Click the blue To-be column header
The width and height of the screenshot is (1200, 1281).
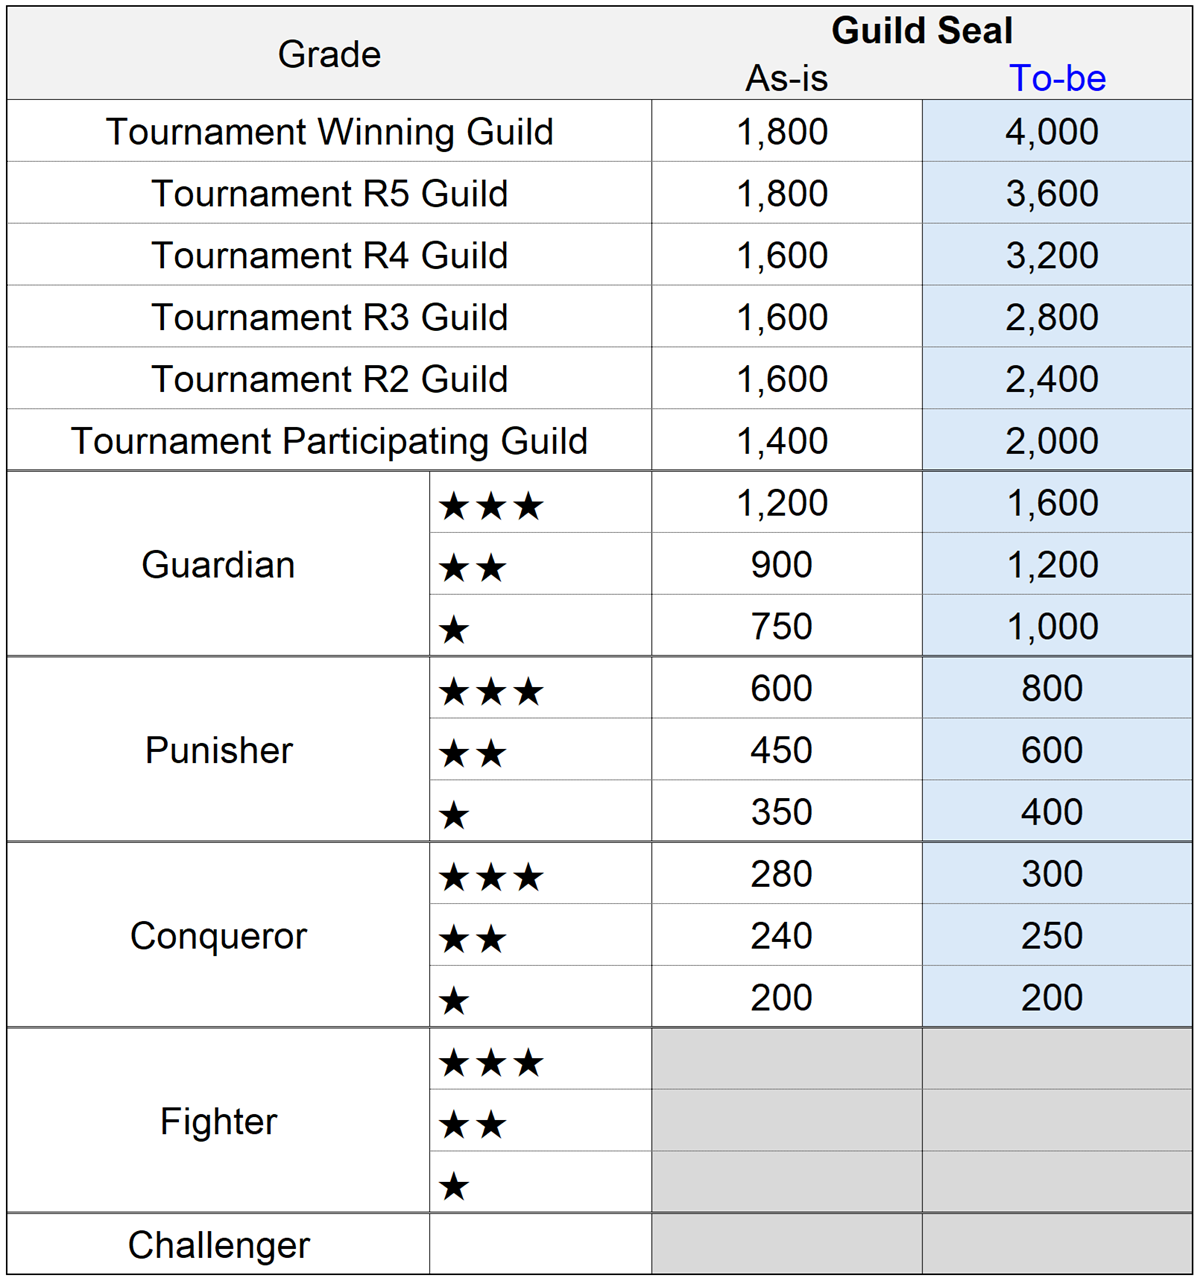(1057, 78)
